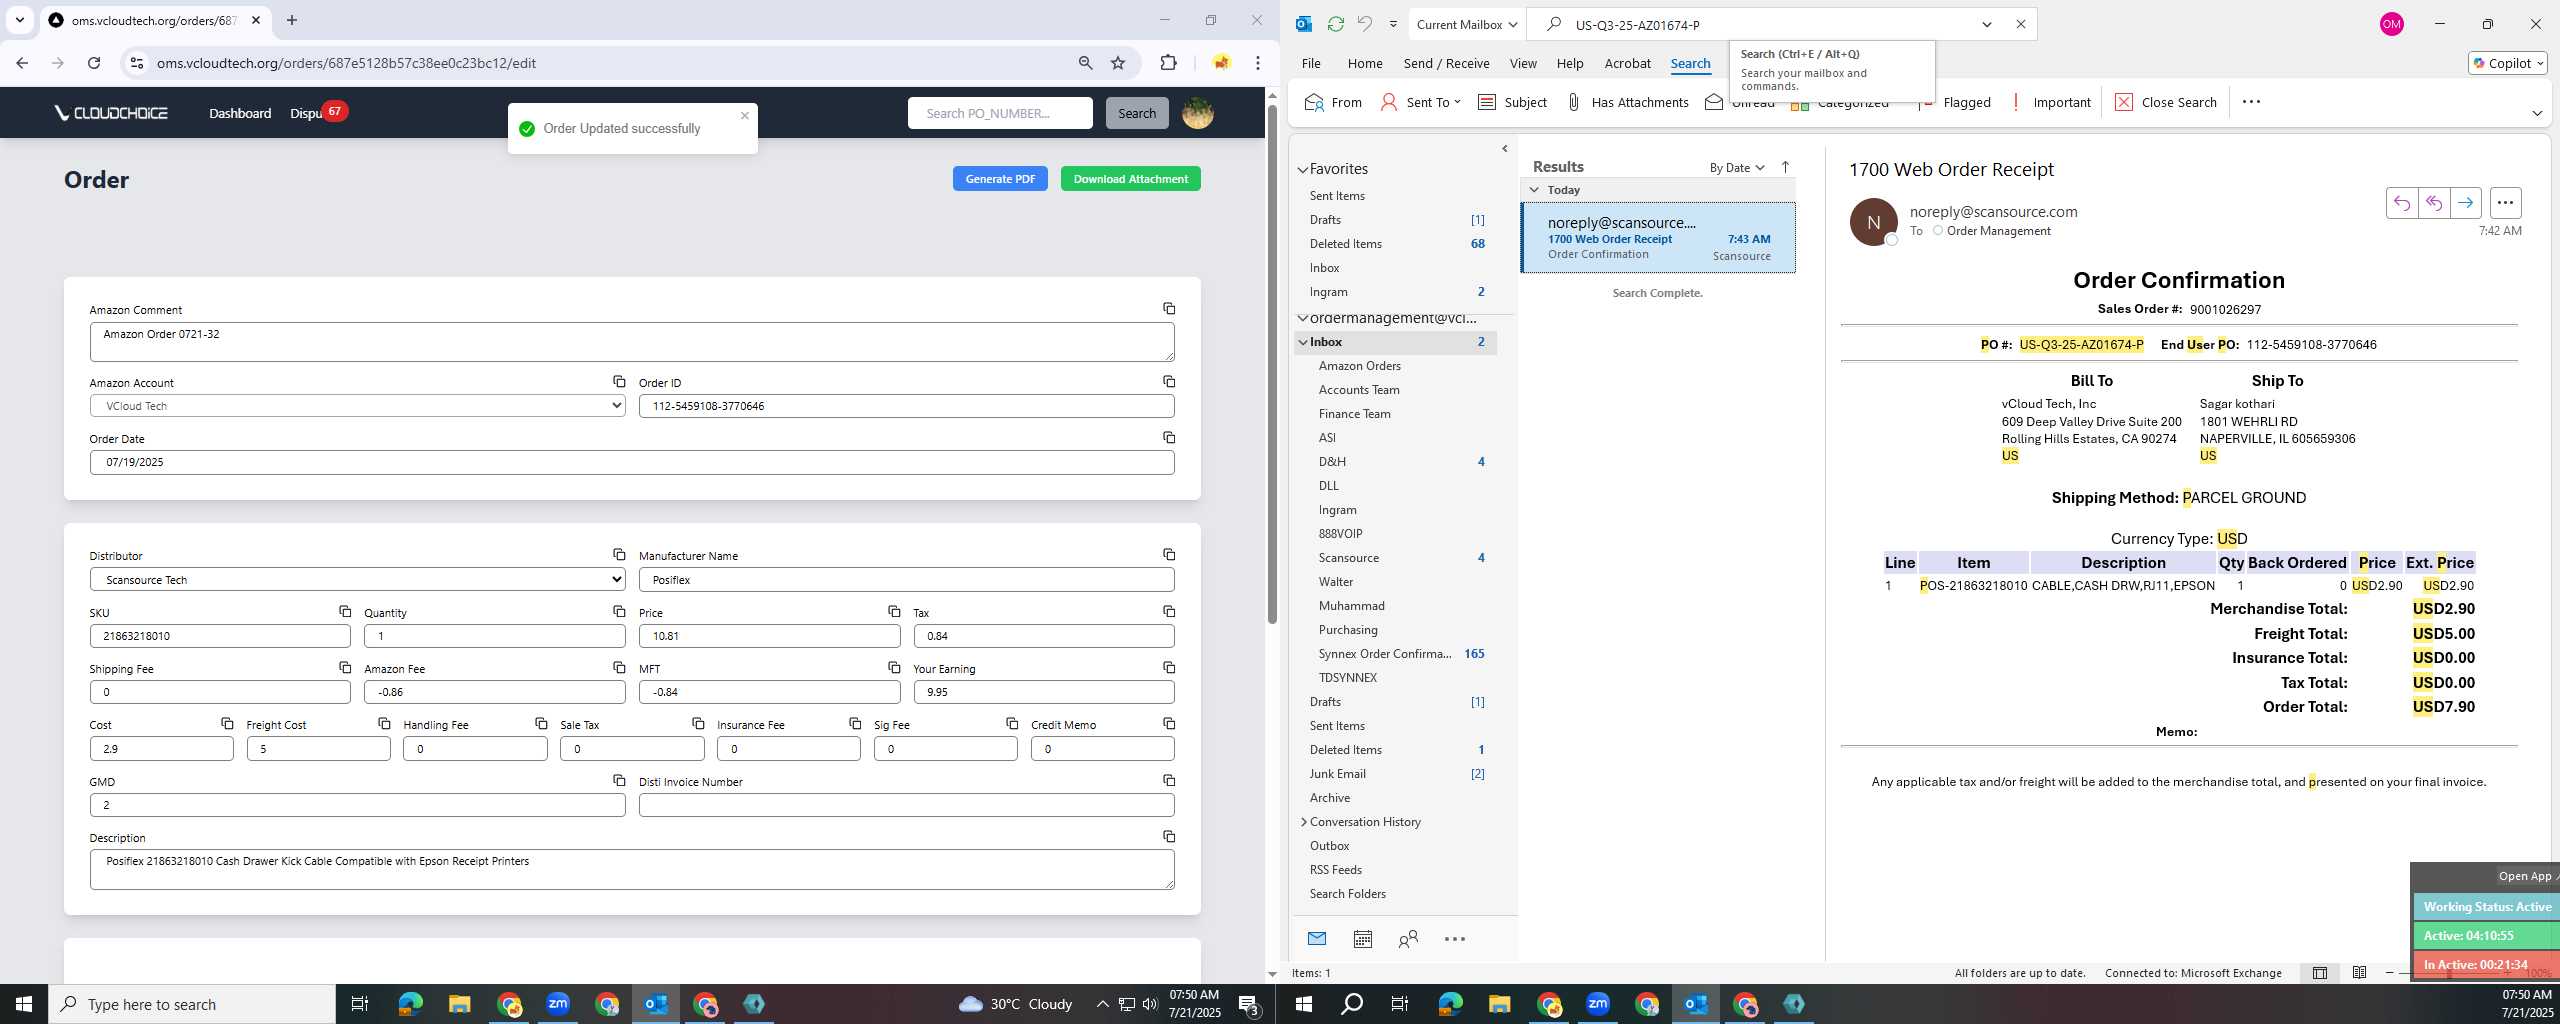Copy the Cost field value
This screenshot has width=2560, height=1024.
coord(227,724)
